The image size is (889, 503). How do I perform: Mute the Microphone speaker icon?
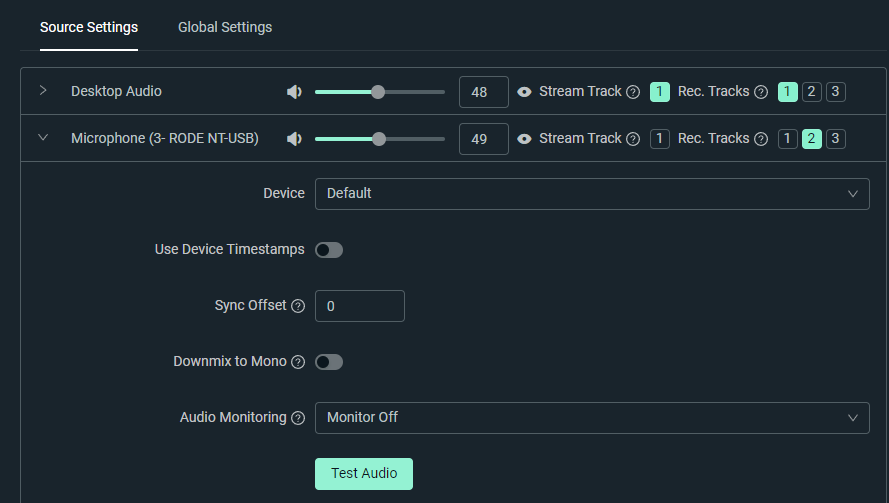[294, 139]
